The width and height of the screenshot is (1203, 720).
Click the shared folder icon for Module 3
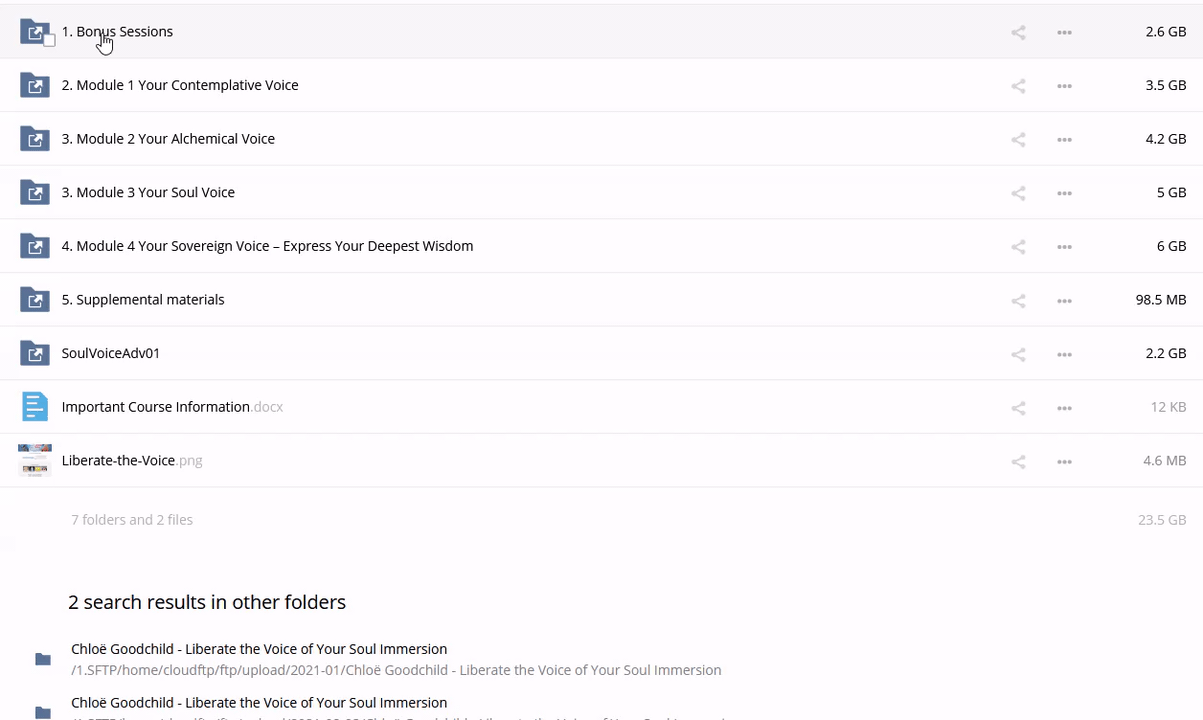[35, 192]
